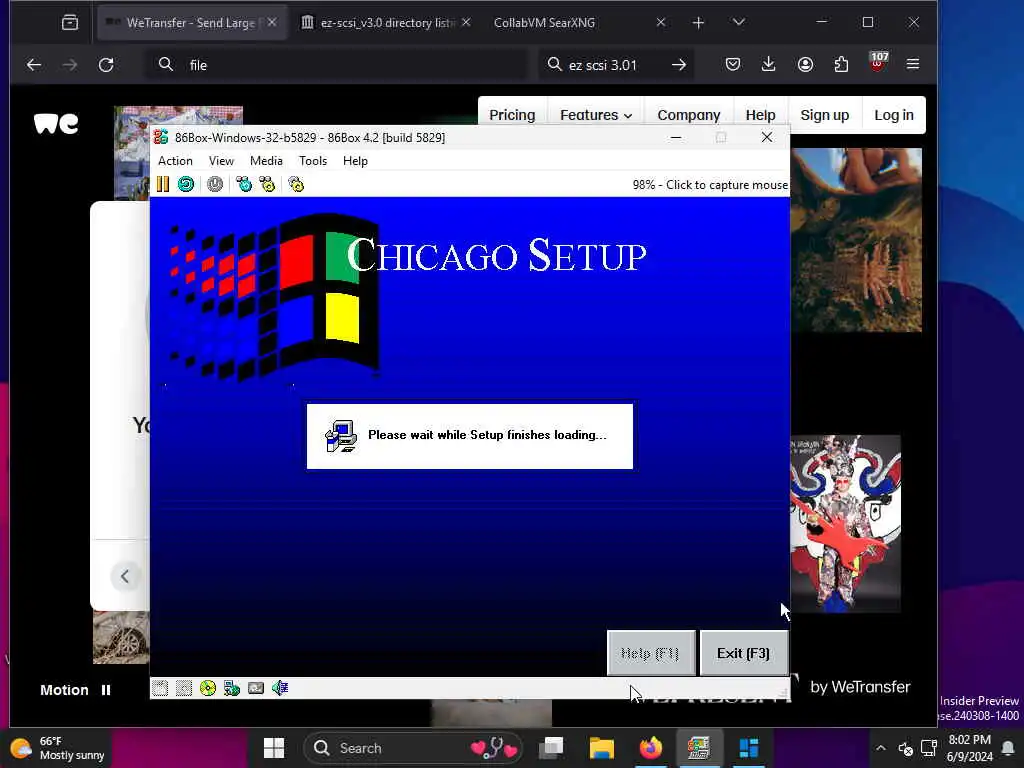Reload the current page
Screen dimensions: 1024x768
(106, 65)
